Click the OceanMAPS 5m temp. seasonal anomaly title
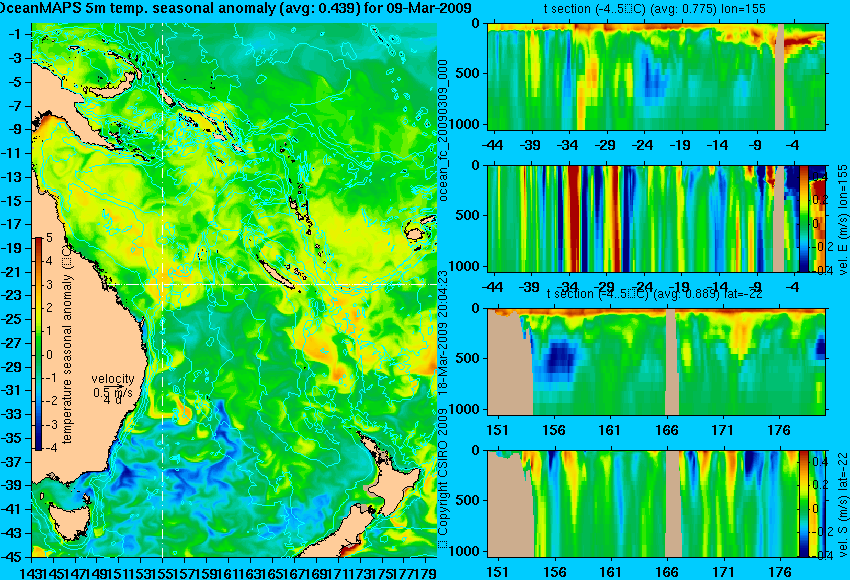Viewport: 850px width, 580px height. 236,8
